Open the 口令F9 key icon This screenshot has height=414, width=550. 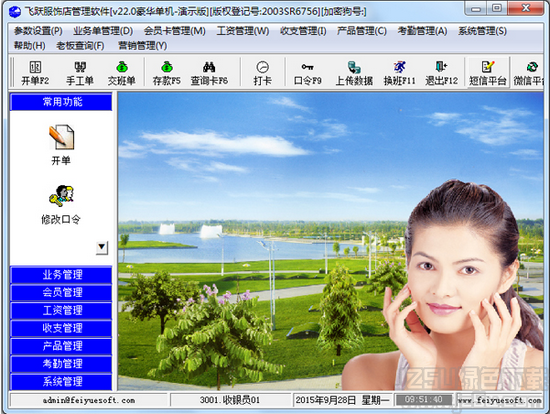307,73
